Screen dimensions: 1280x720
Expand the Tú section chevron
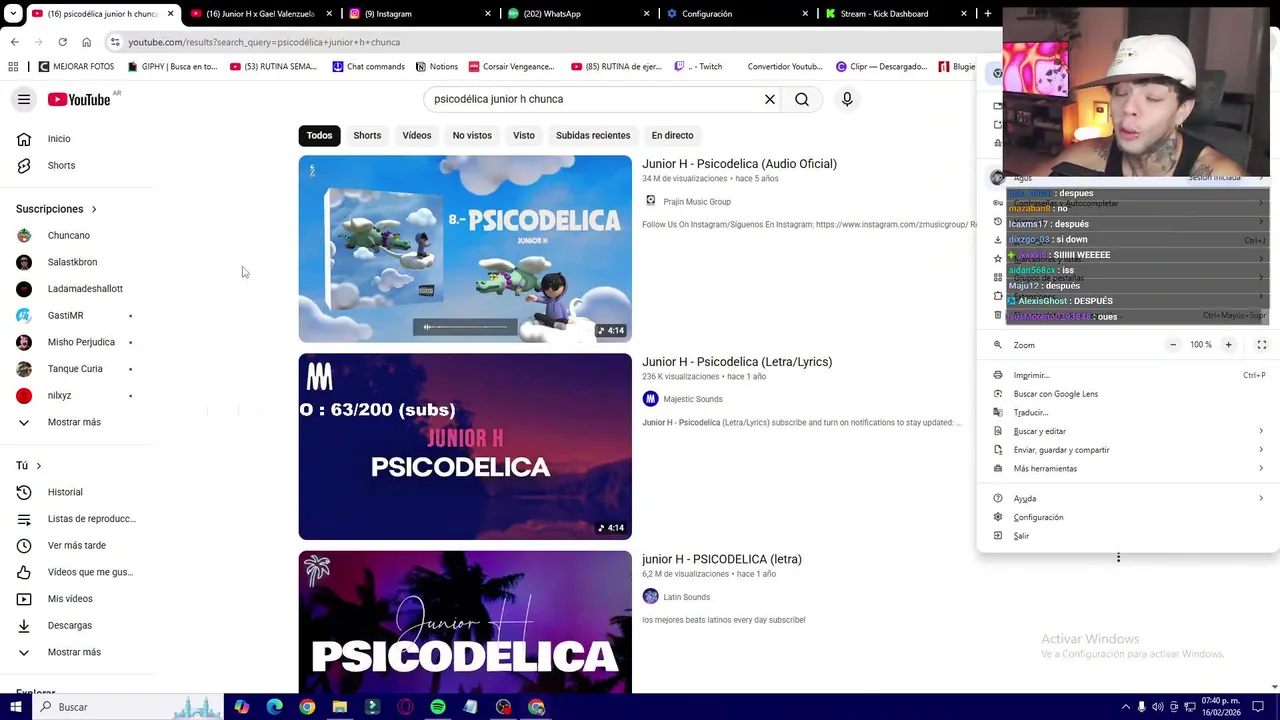click(x=39, y=466)
